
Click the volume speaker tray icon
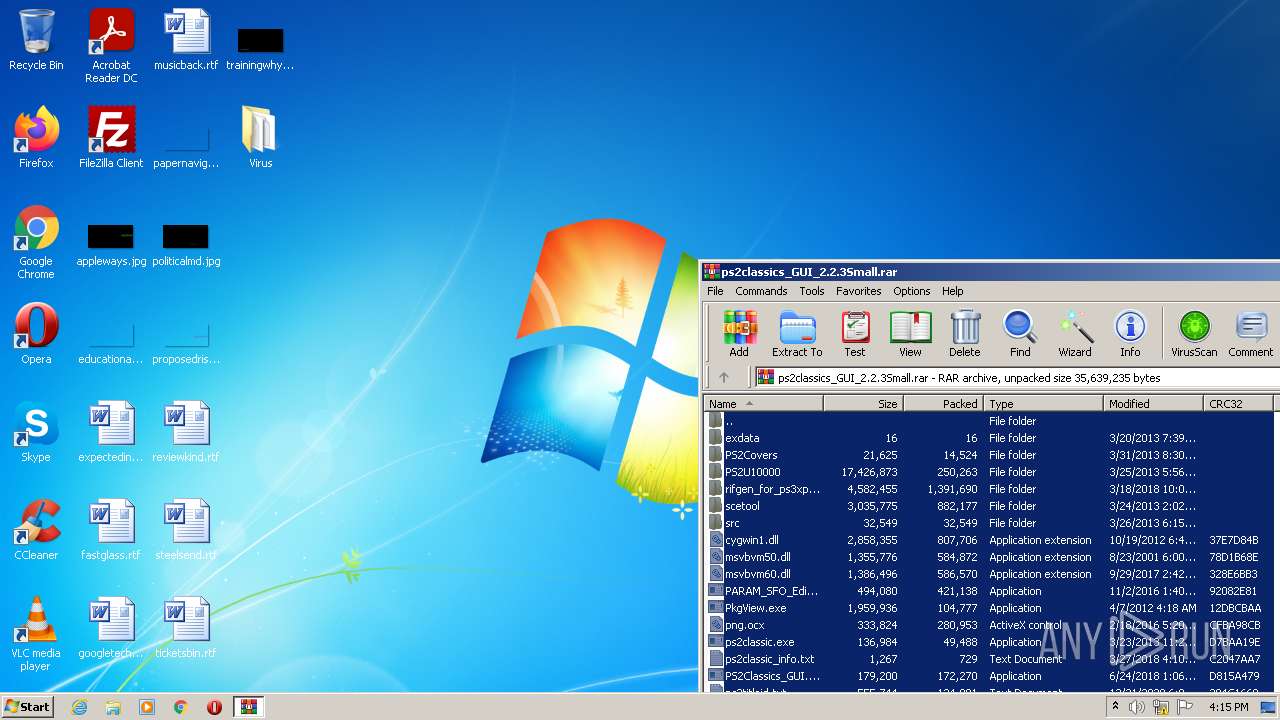coord(1137,707)
